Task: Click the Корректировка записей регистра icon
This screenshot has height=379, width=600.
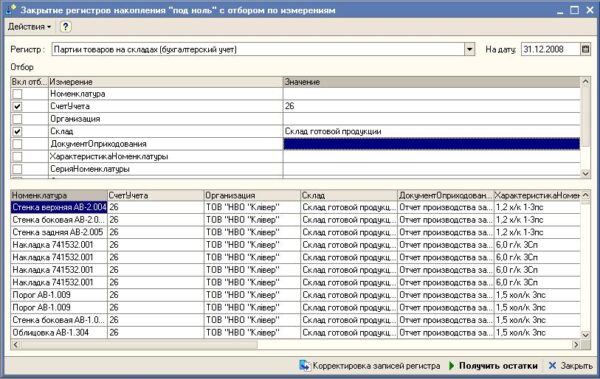Action: [x=305, y=366]
